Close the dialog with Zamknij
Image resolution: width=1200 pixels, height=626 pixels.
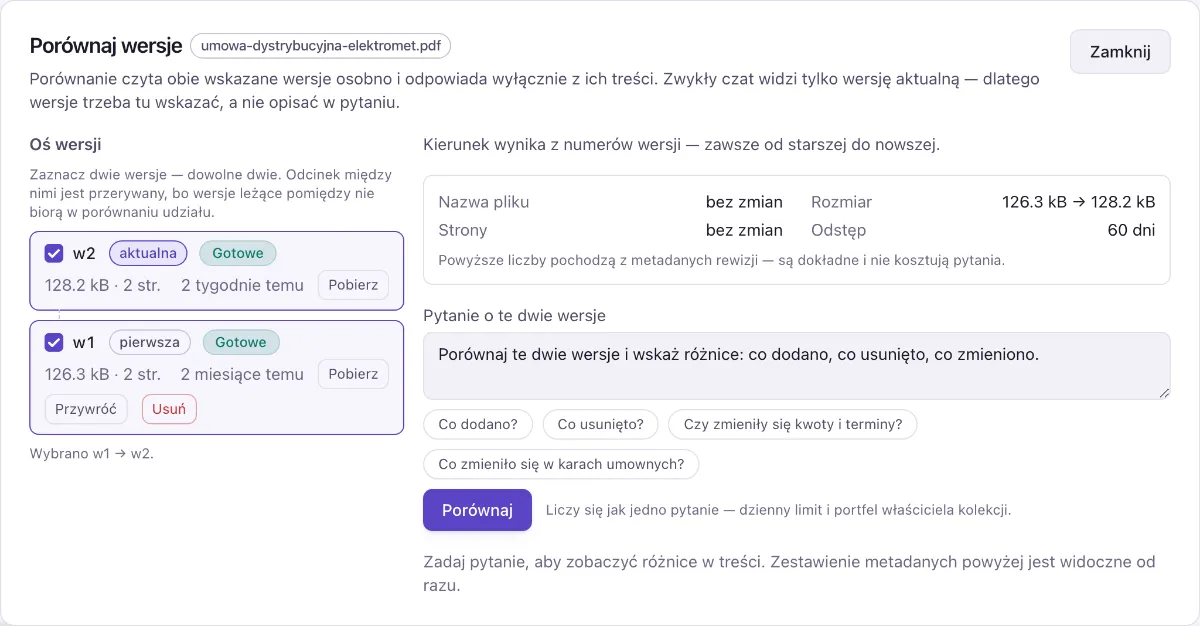point(1120,51)
